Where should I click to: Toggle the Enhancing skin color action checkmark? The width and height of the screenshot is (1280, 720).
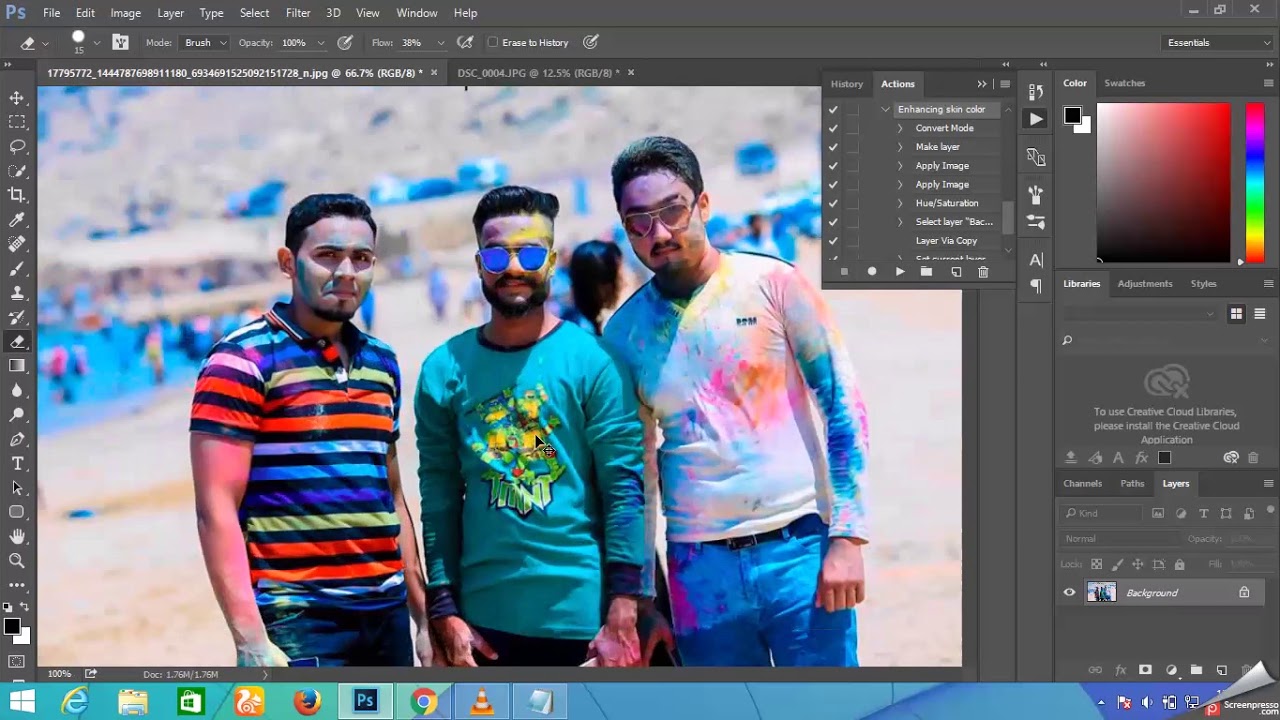833,109
